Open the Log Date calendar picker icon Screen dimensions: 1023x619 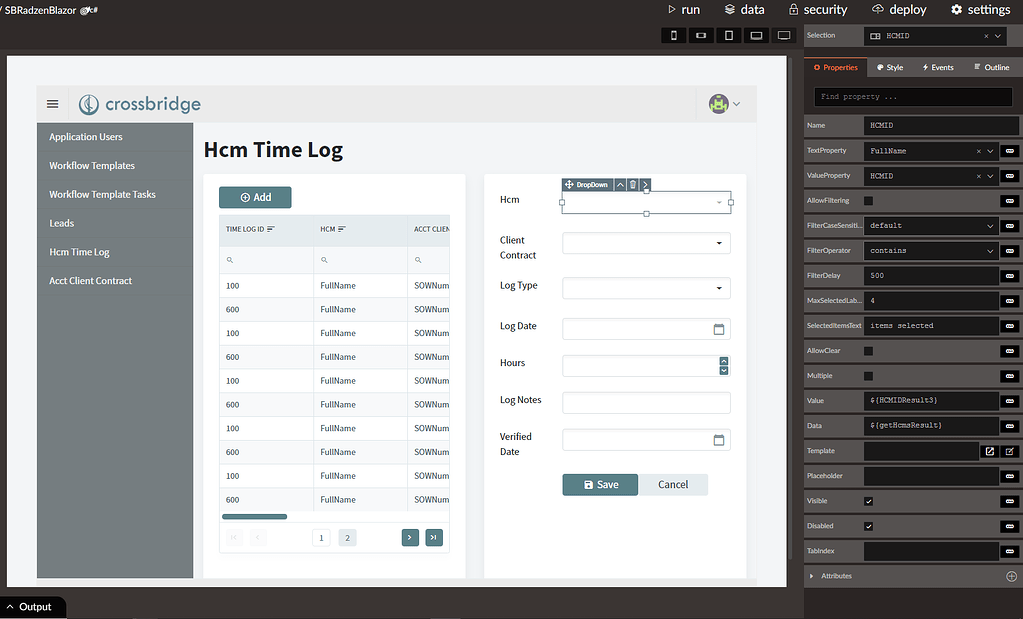pyautogui.click(x=718, y=329)
